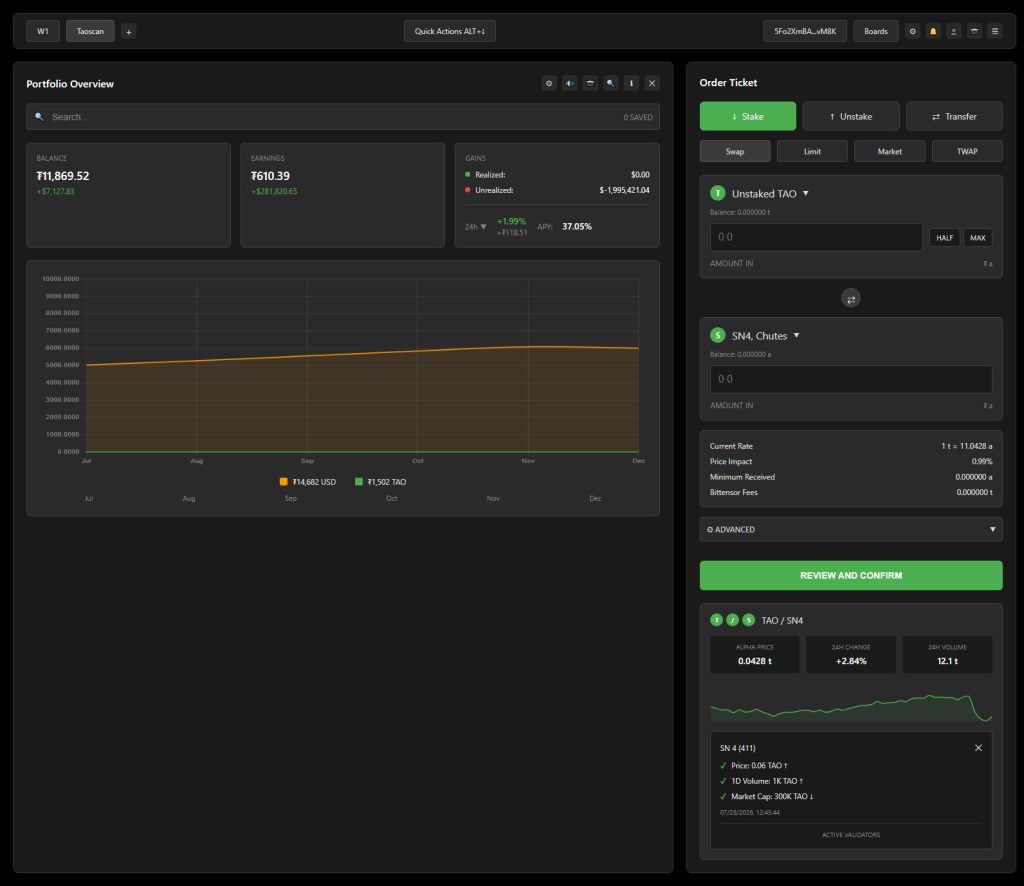The image size is (1024, 886).
Task: Click the TAO / SN4 price sparkline chart
Action: click(x=851, y=706)
